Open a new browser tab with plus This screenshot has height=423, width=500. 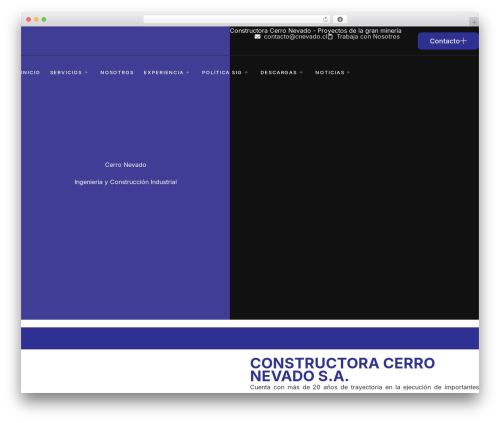tap(474, 22)
